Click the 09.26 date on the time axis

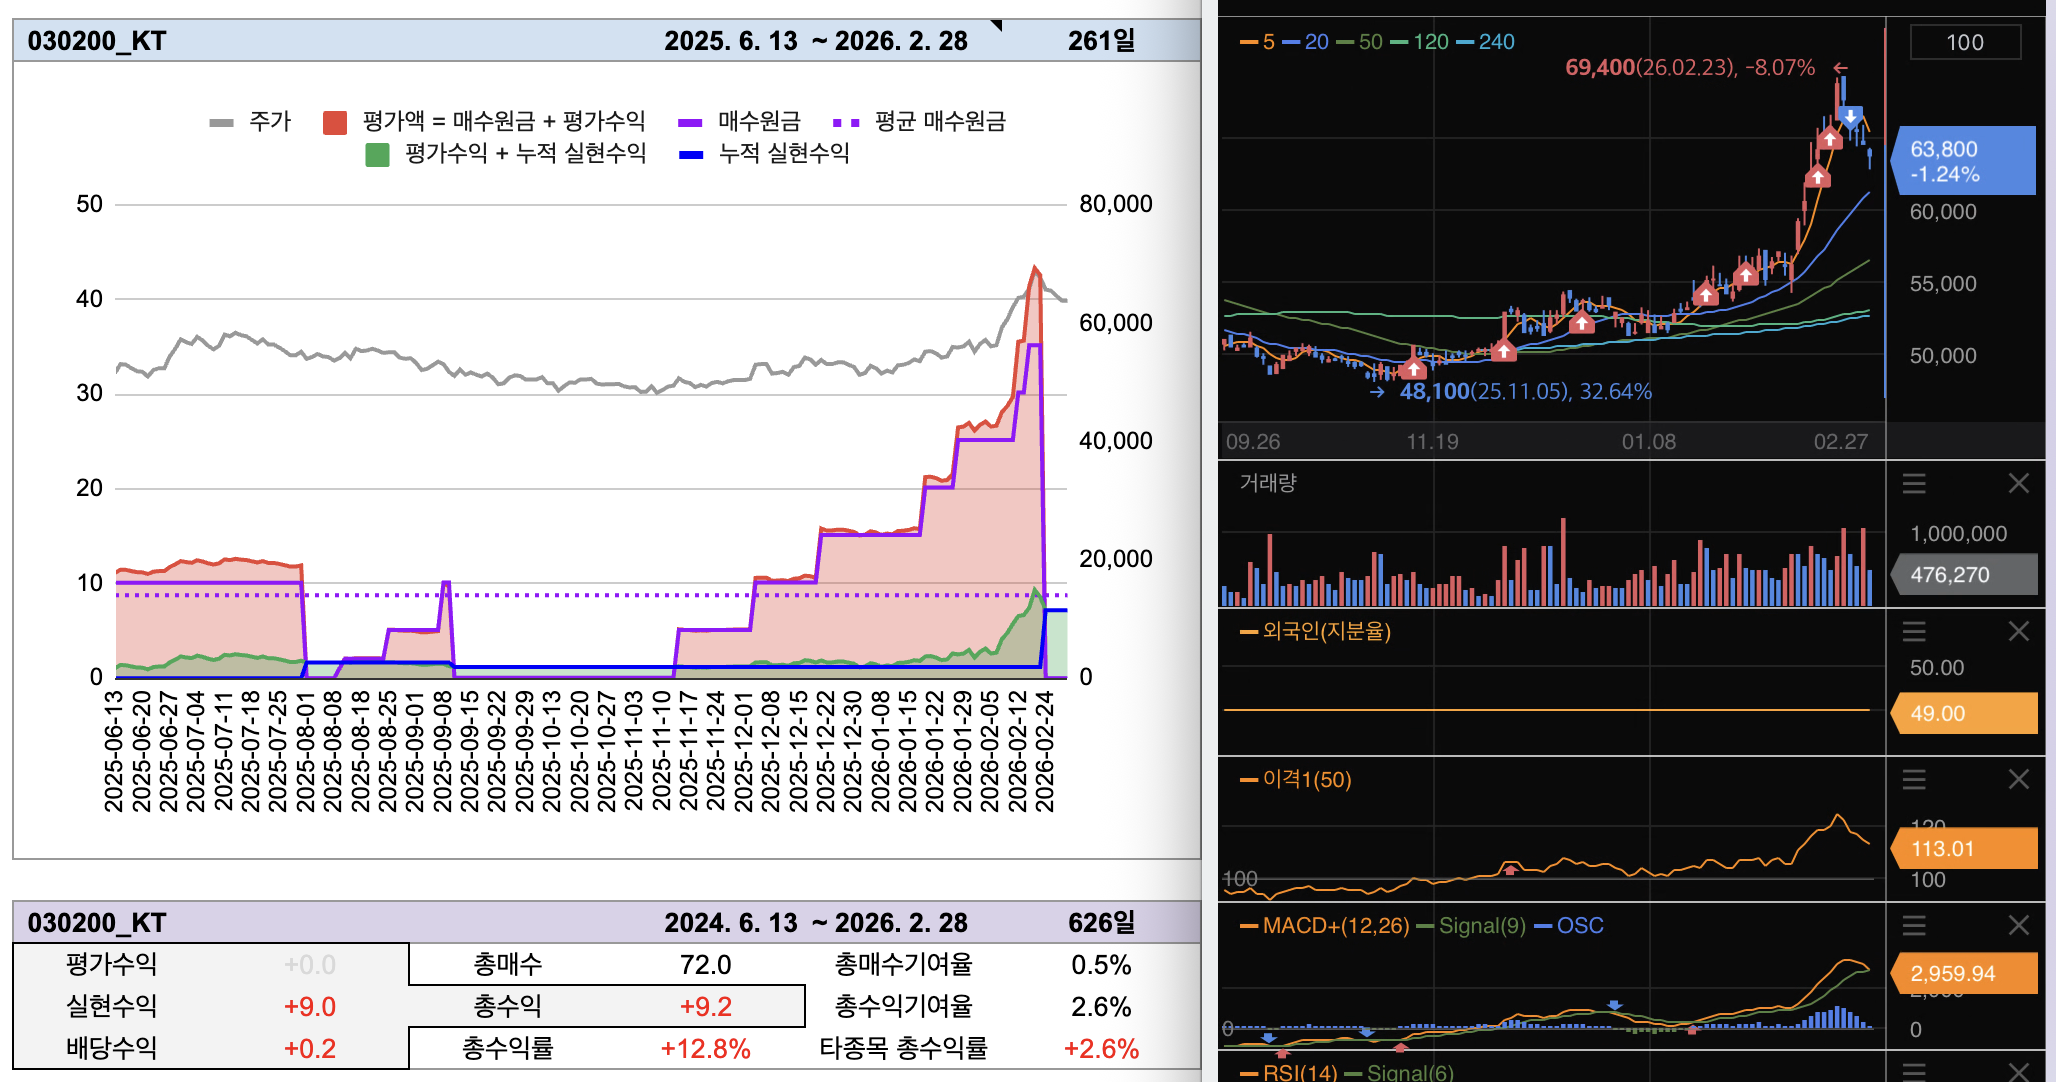pos(1253,441)
